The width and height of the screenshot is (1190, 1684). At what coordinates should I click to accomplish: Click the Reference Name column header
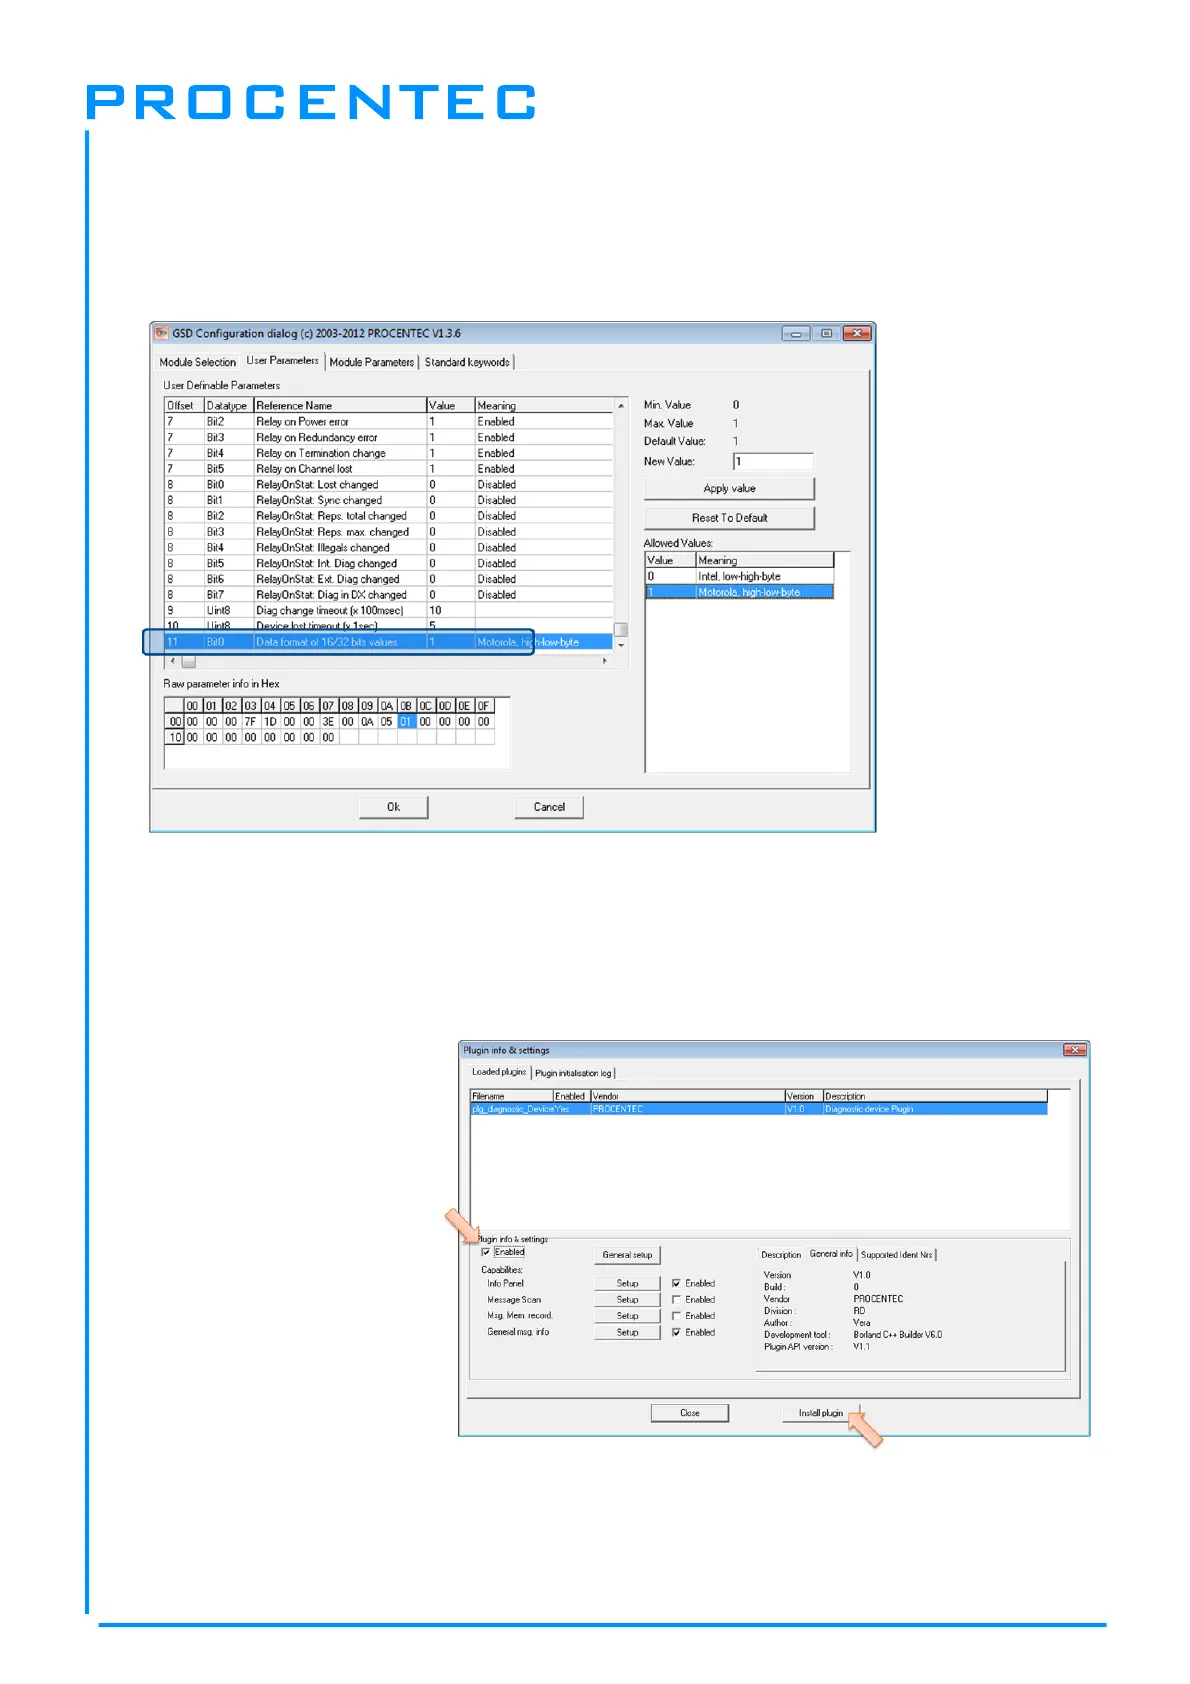coord(340,405)
